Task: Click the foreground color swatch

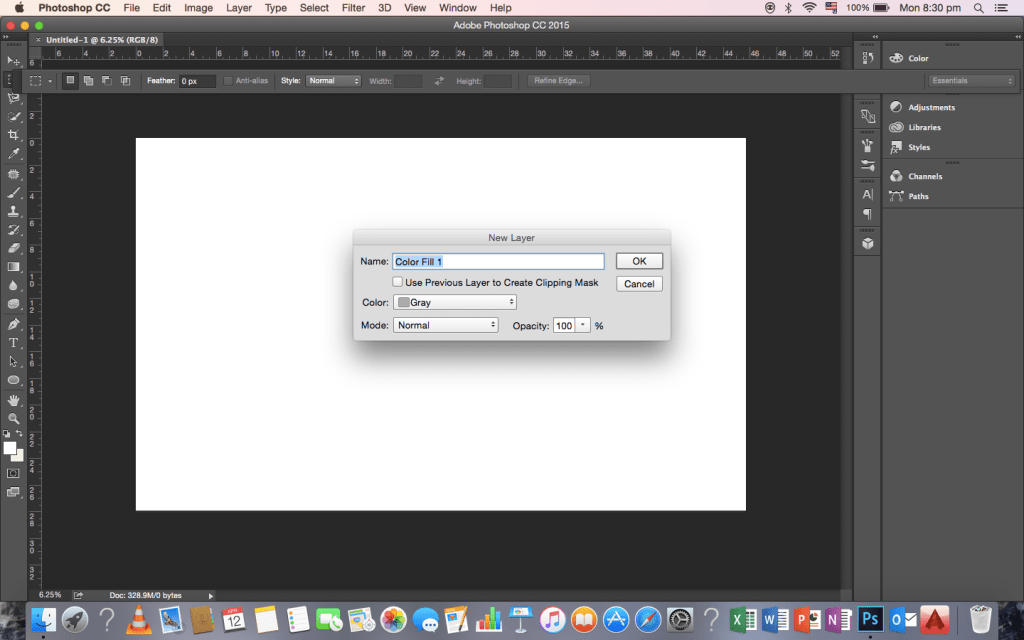Action: tap(10, 447)
